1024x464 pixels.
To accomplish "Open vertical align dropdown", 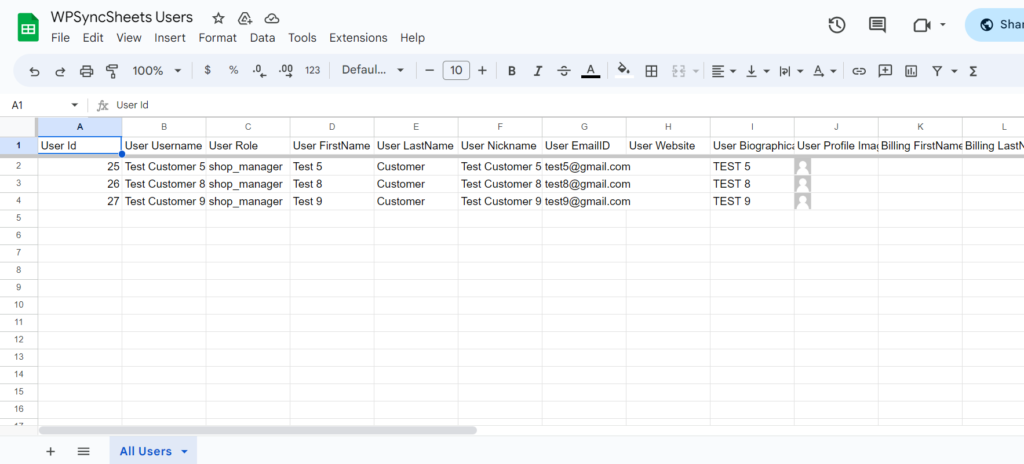I will [758, 71].
